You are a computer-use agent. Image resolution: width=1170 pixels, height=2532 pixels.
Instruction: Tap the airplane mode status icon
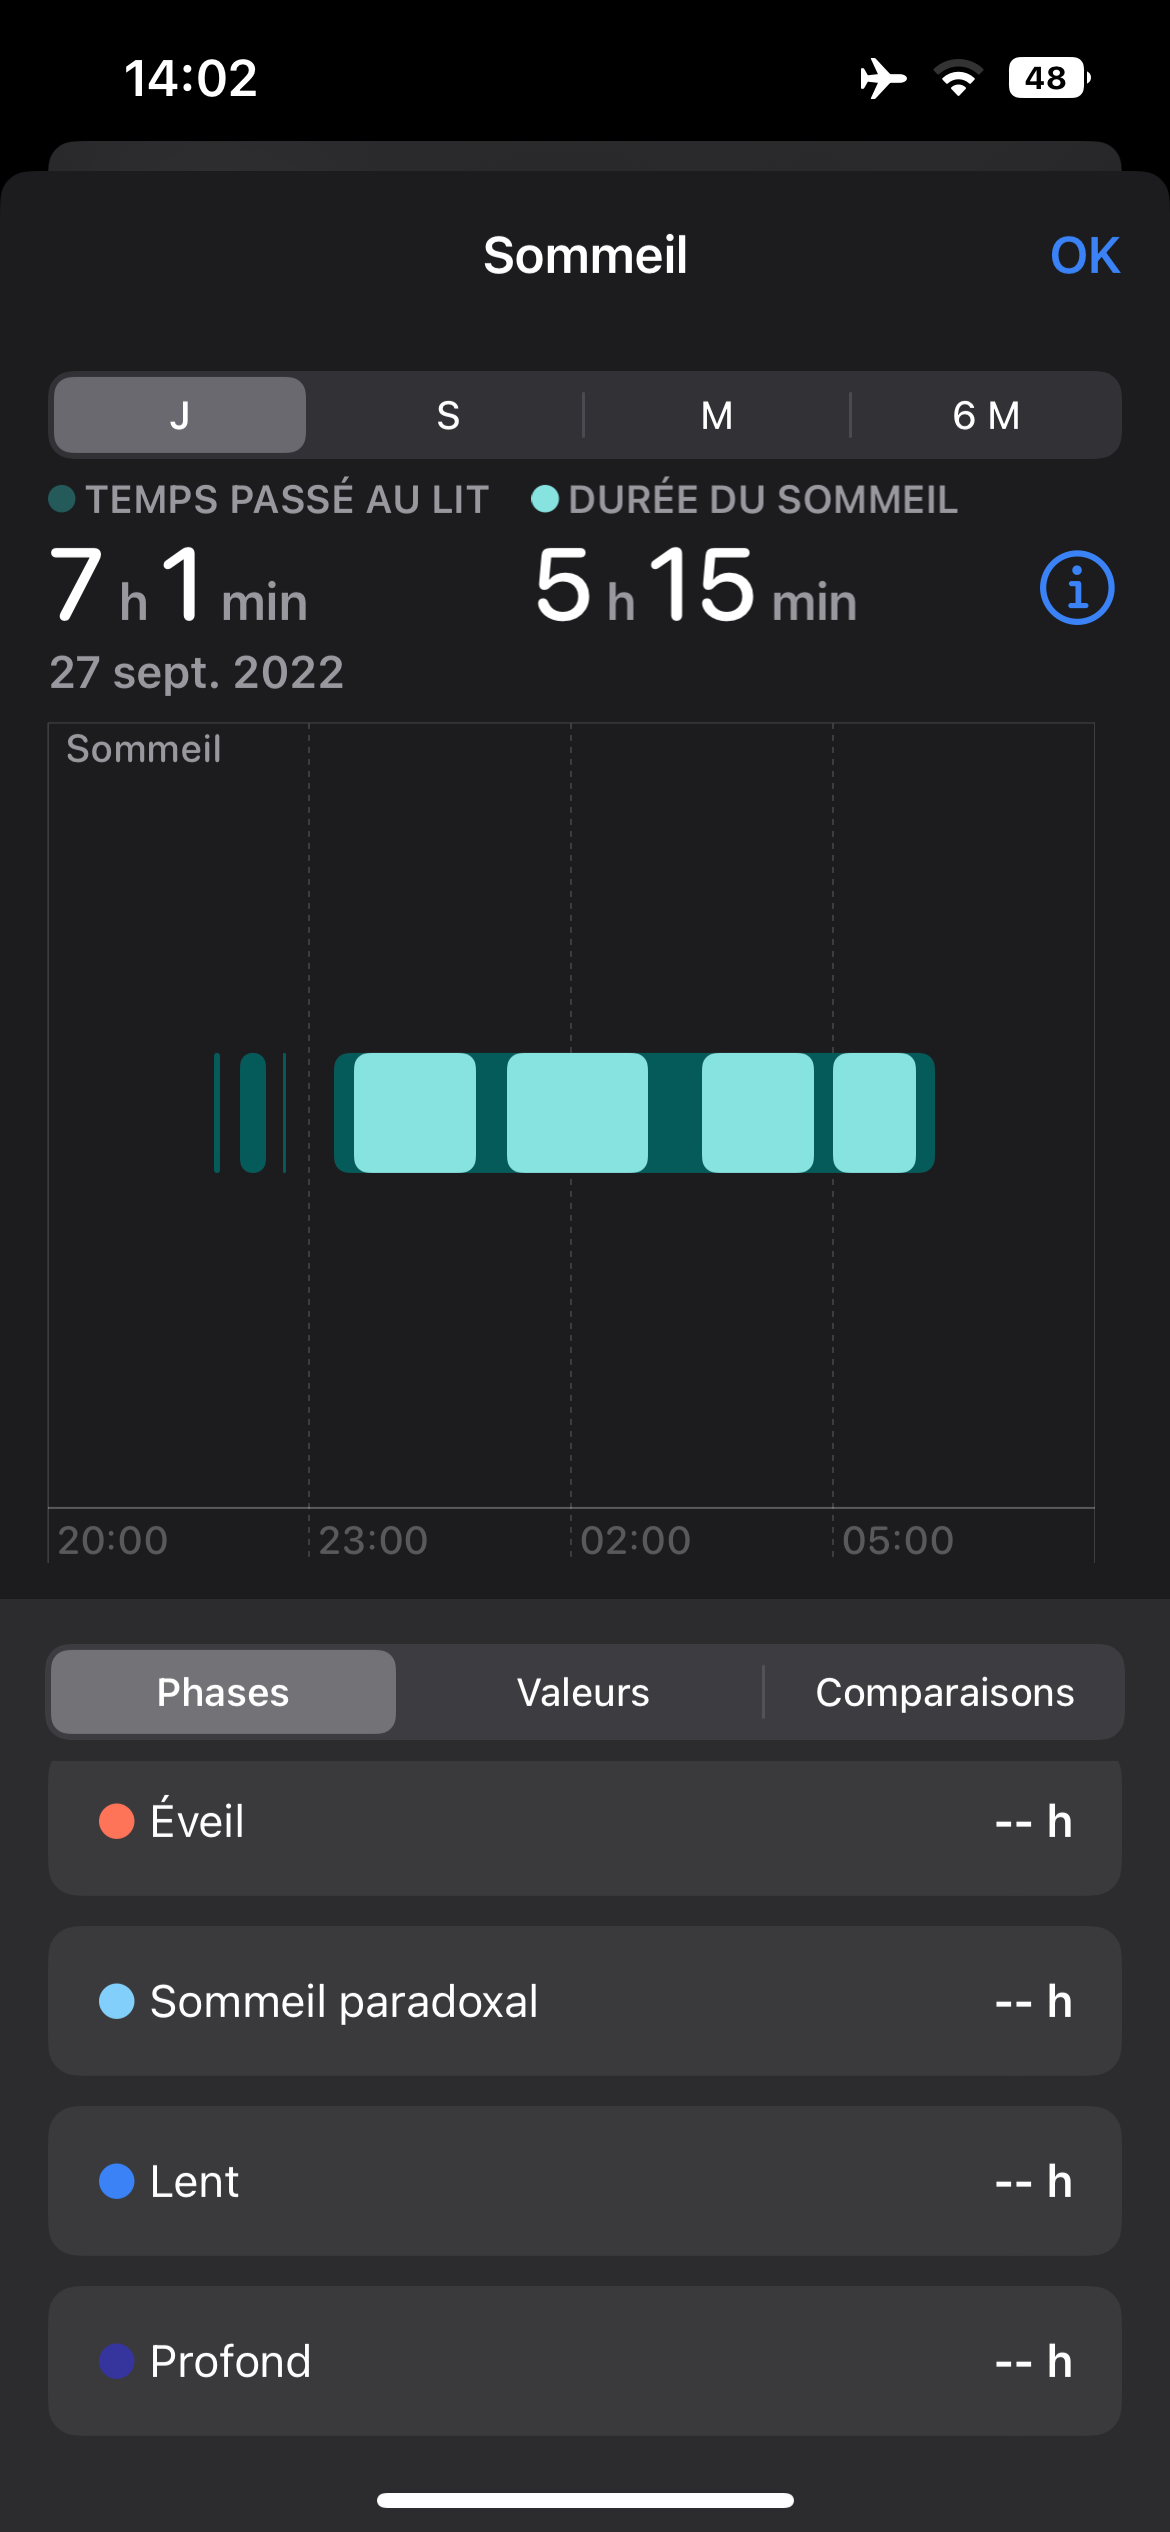tap(883, 78)
